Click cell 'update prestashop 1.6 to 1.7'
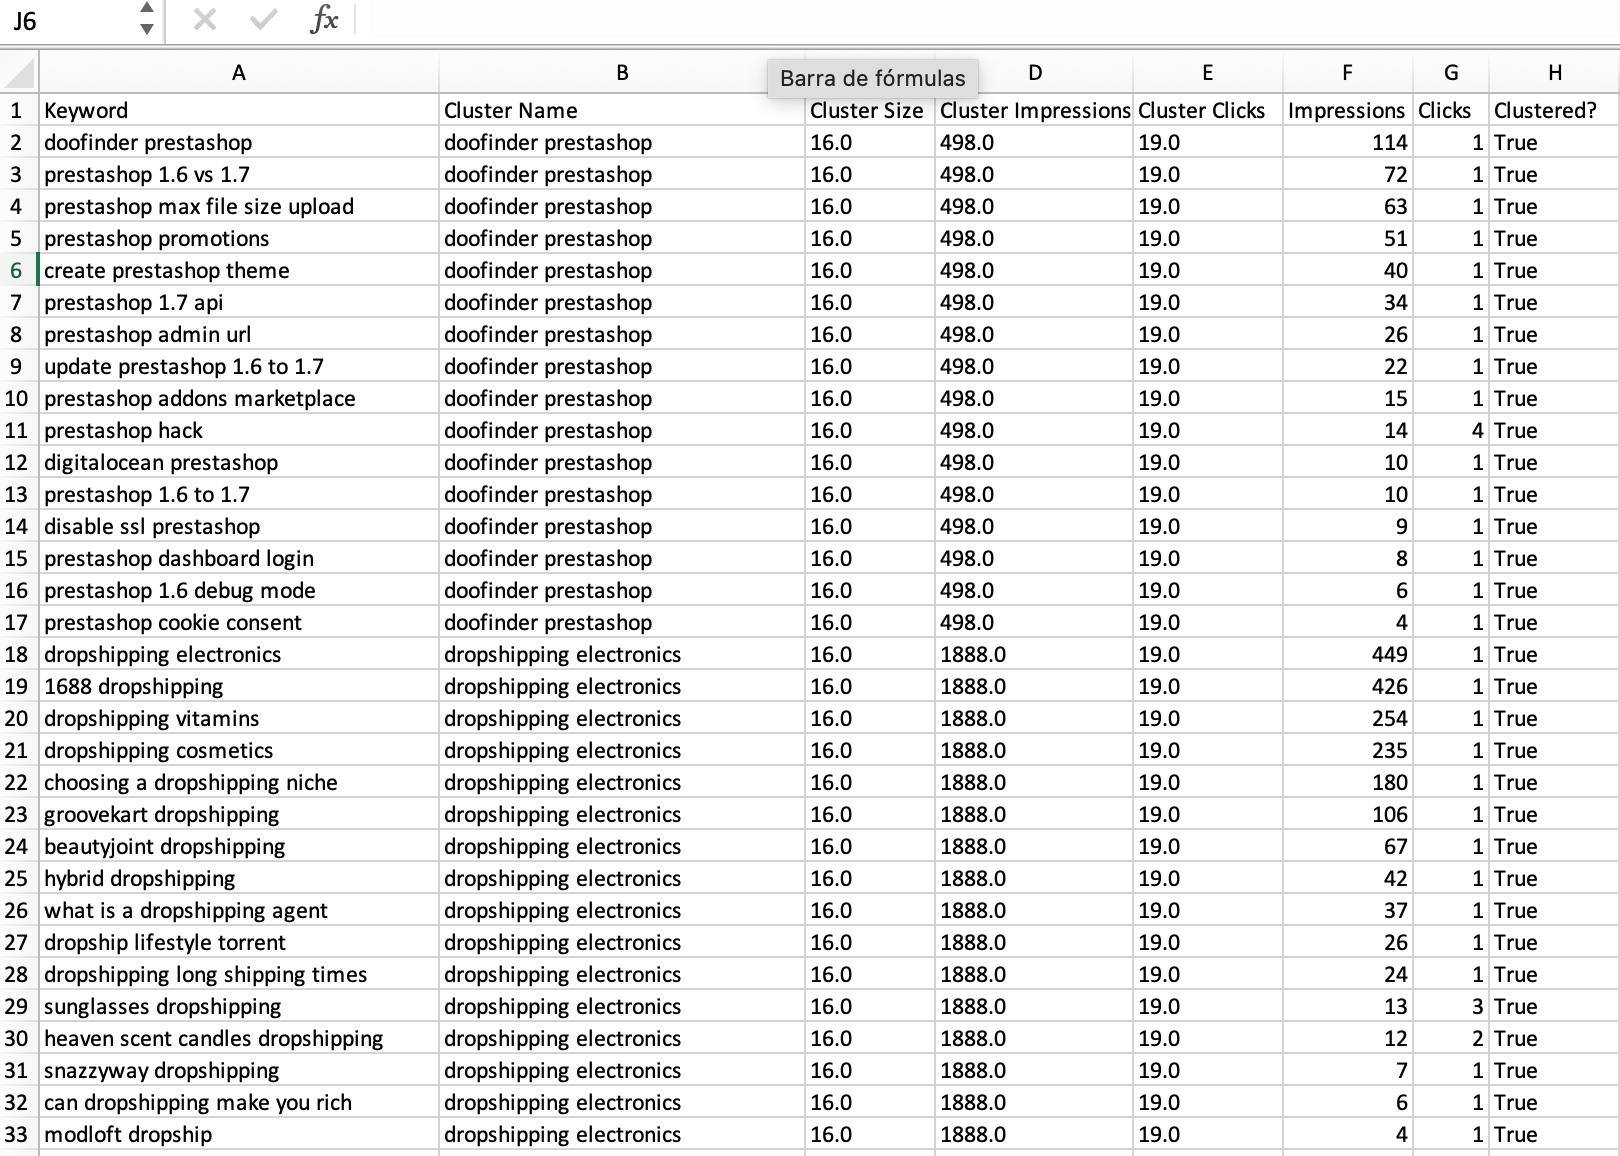Viewport: 1620px width, 1156px height. (238, 366)
